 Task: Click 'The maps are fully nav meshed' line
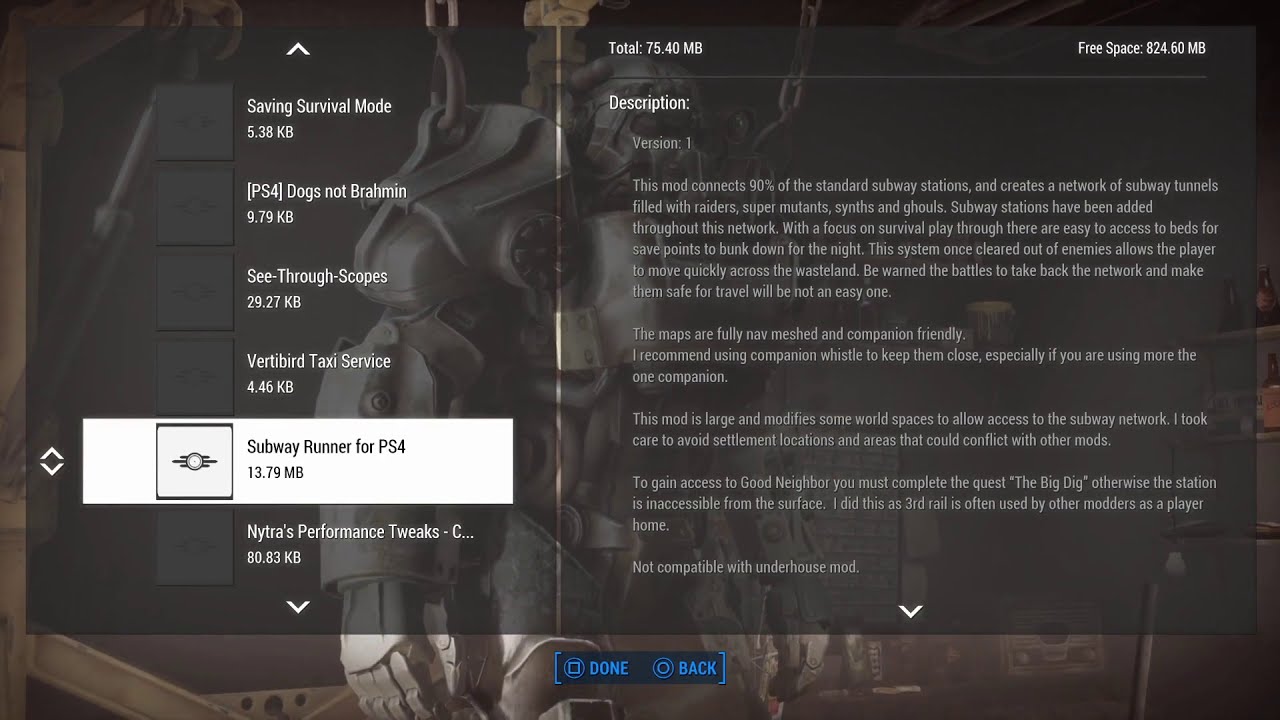pos(798,334)
